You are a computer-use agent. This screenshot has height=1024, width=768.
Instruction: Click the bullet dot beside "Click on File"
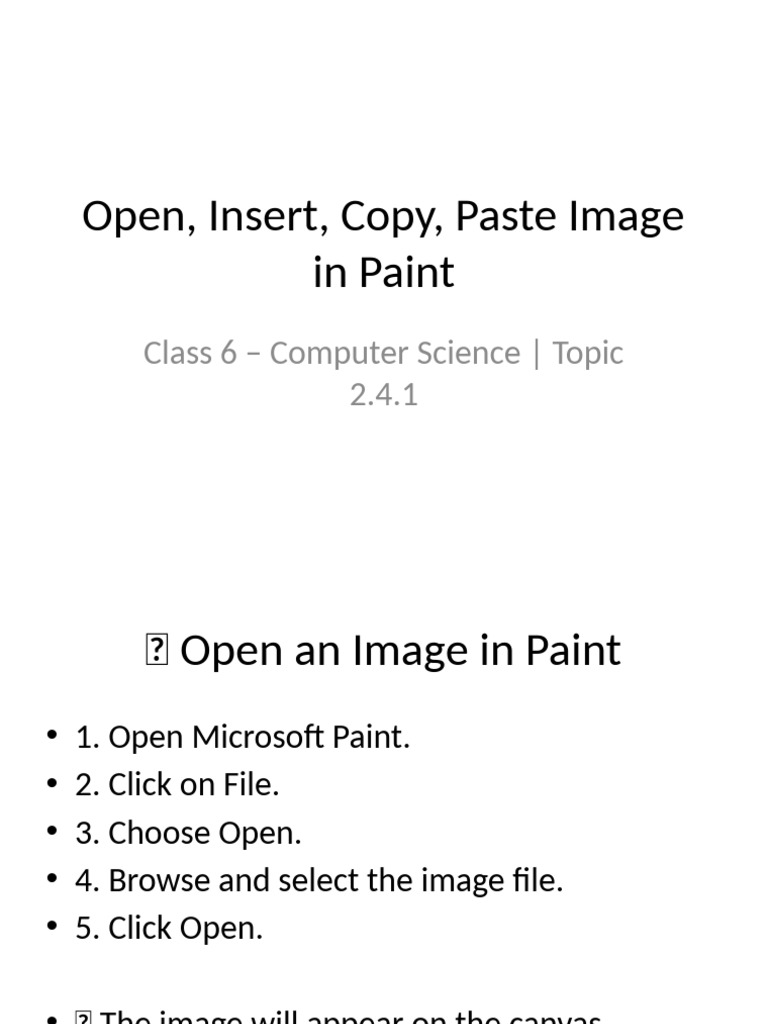click(x=52, y=786)
